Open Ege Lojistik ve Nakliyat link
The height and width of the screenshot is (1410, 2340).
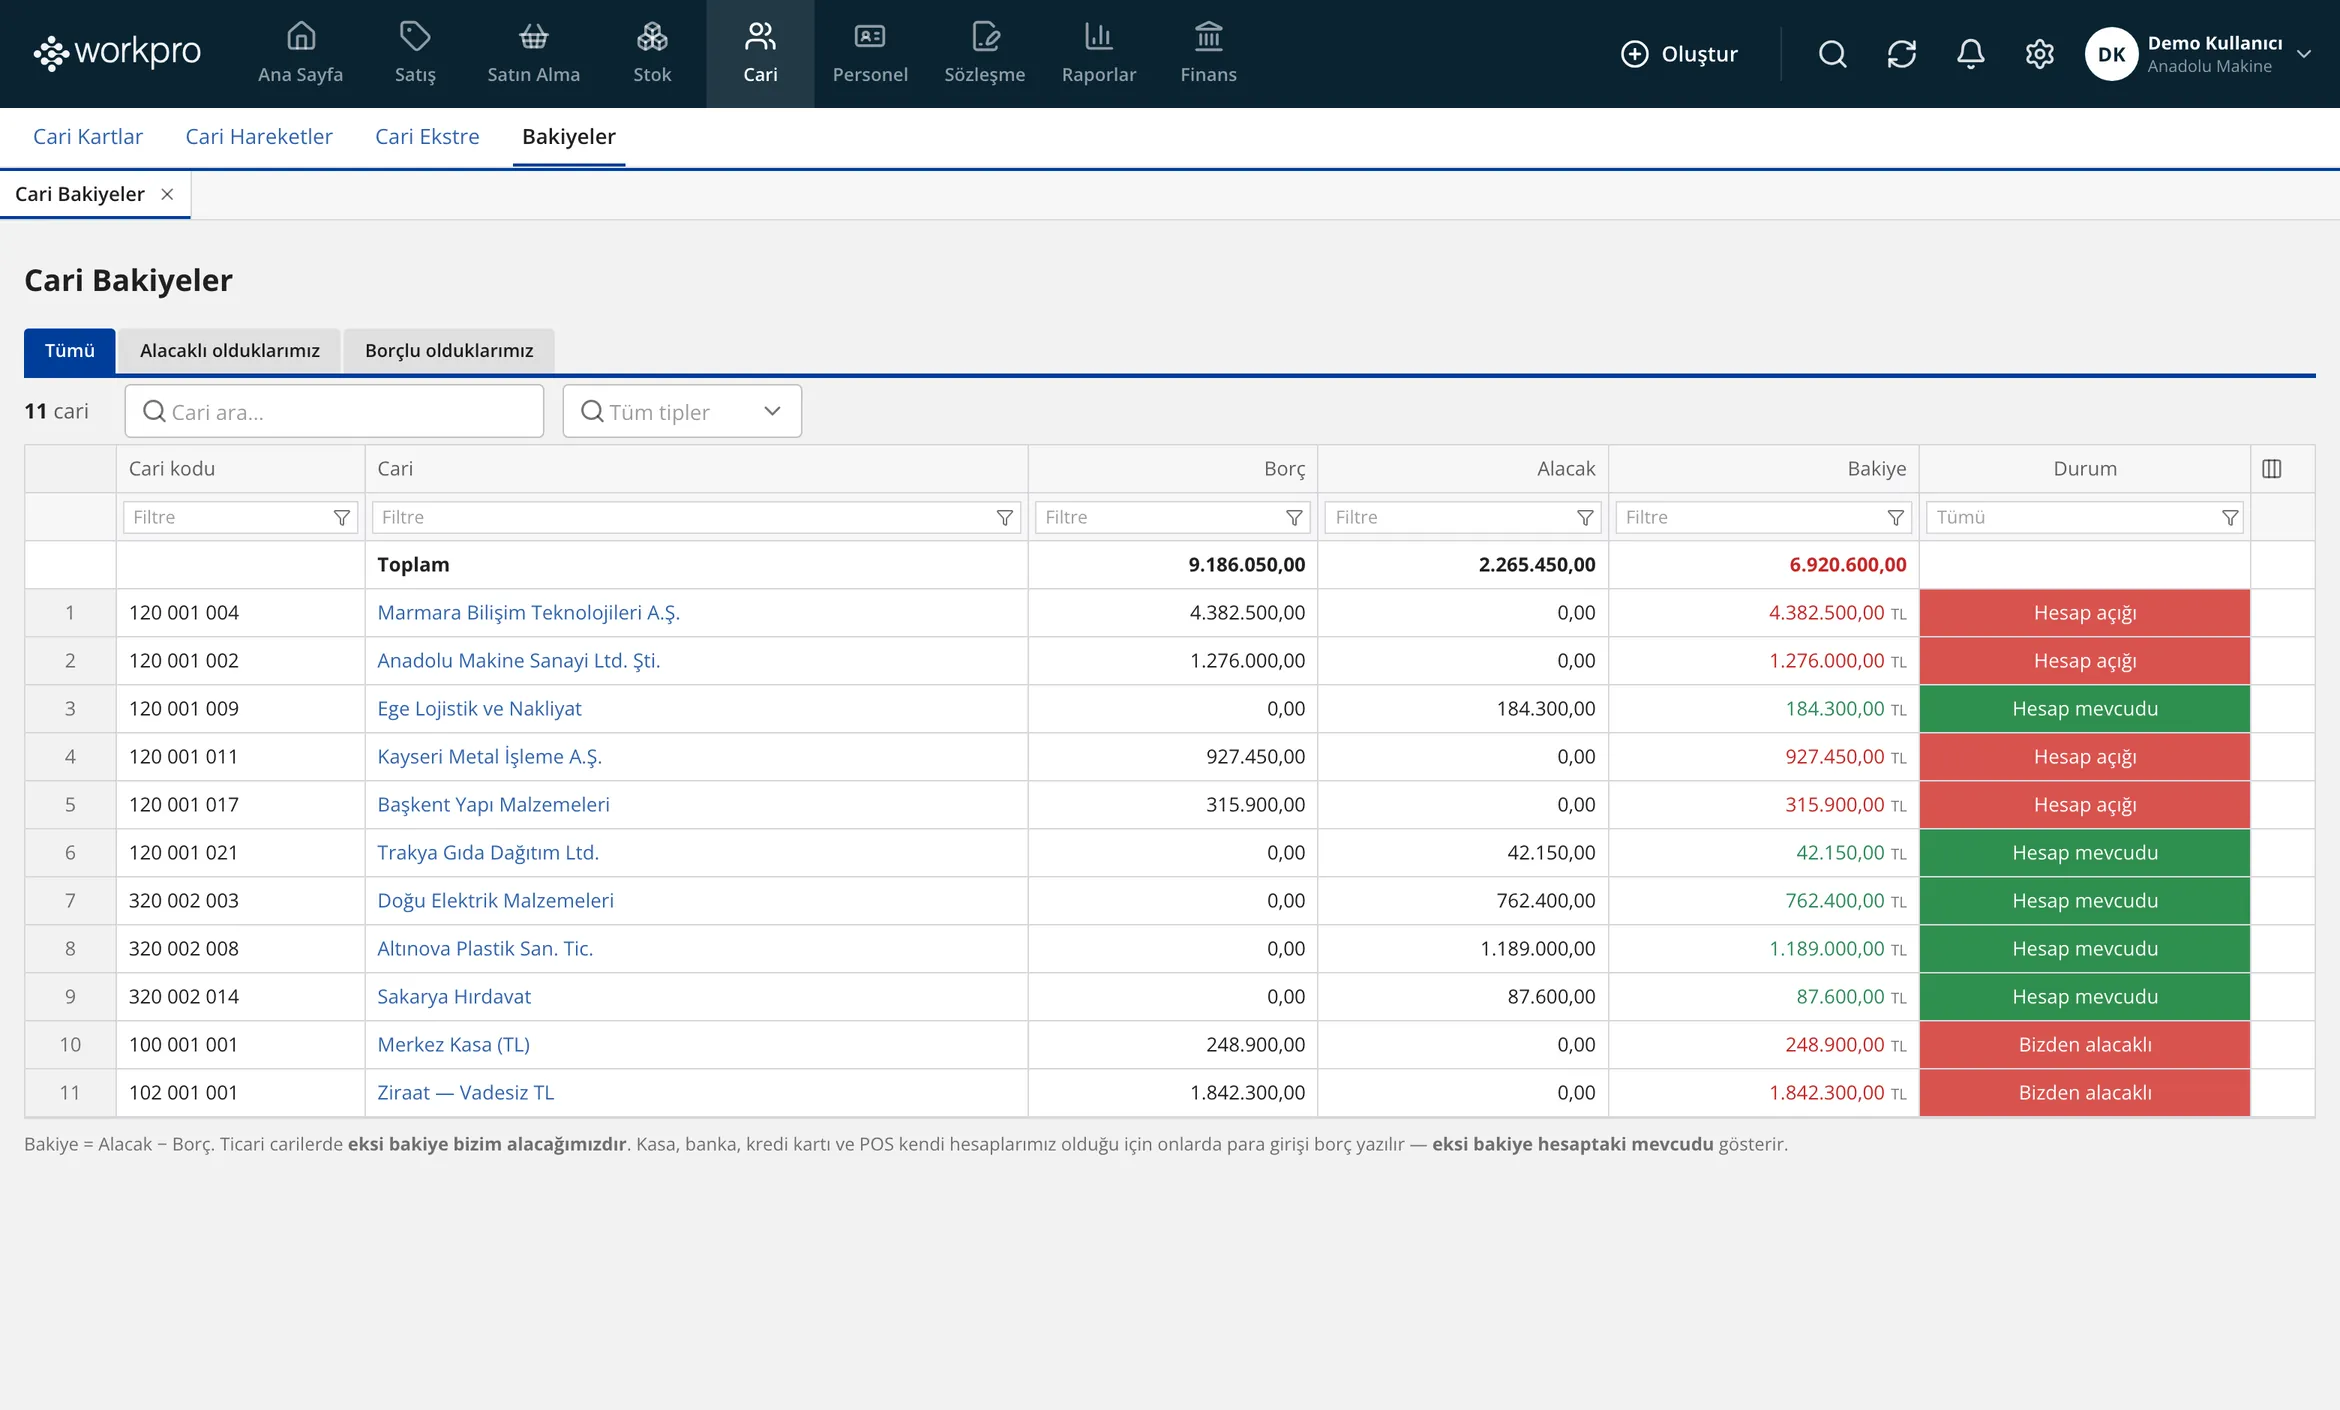[479, 708]
